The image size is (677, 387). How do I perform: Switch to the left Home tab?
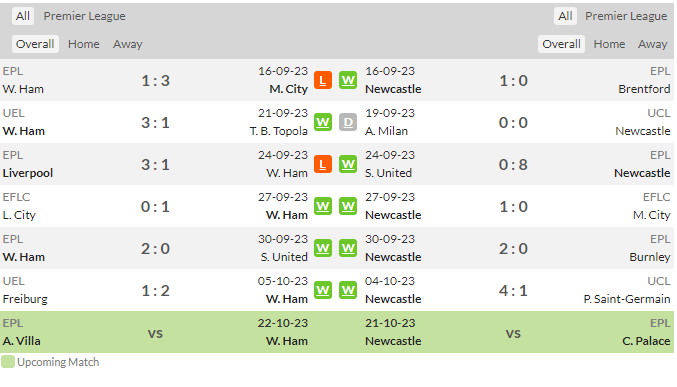[x=83, y=44]
